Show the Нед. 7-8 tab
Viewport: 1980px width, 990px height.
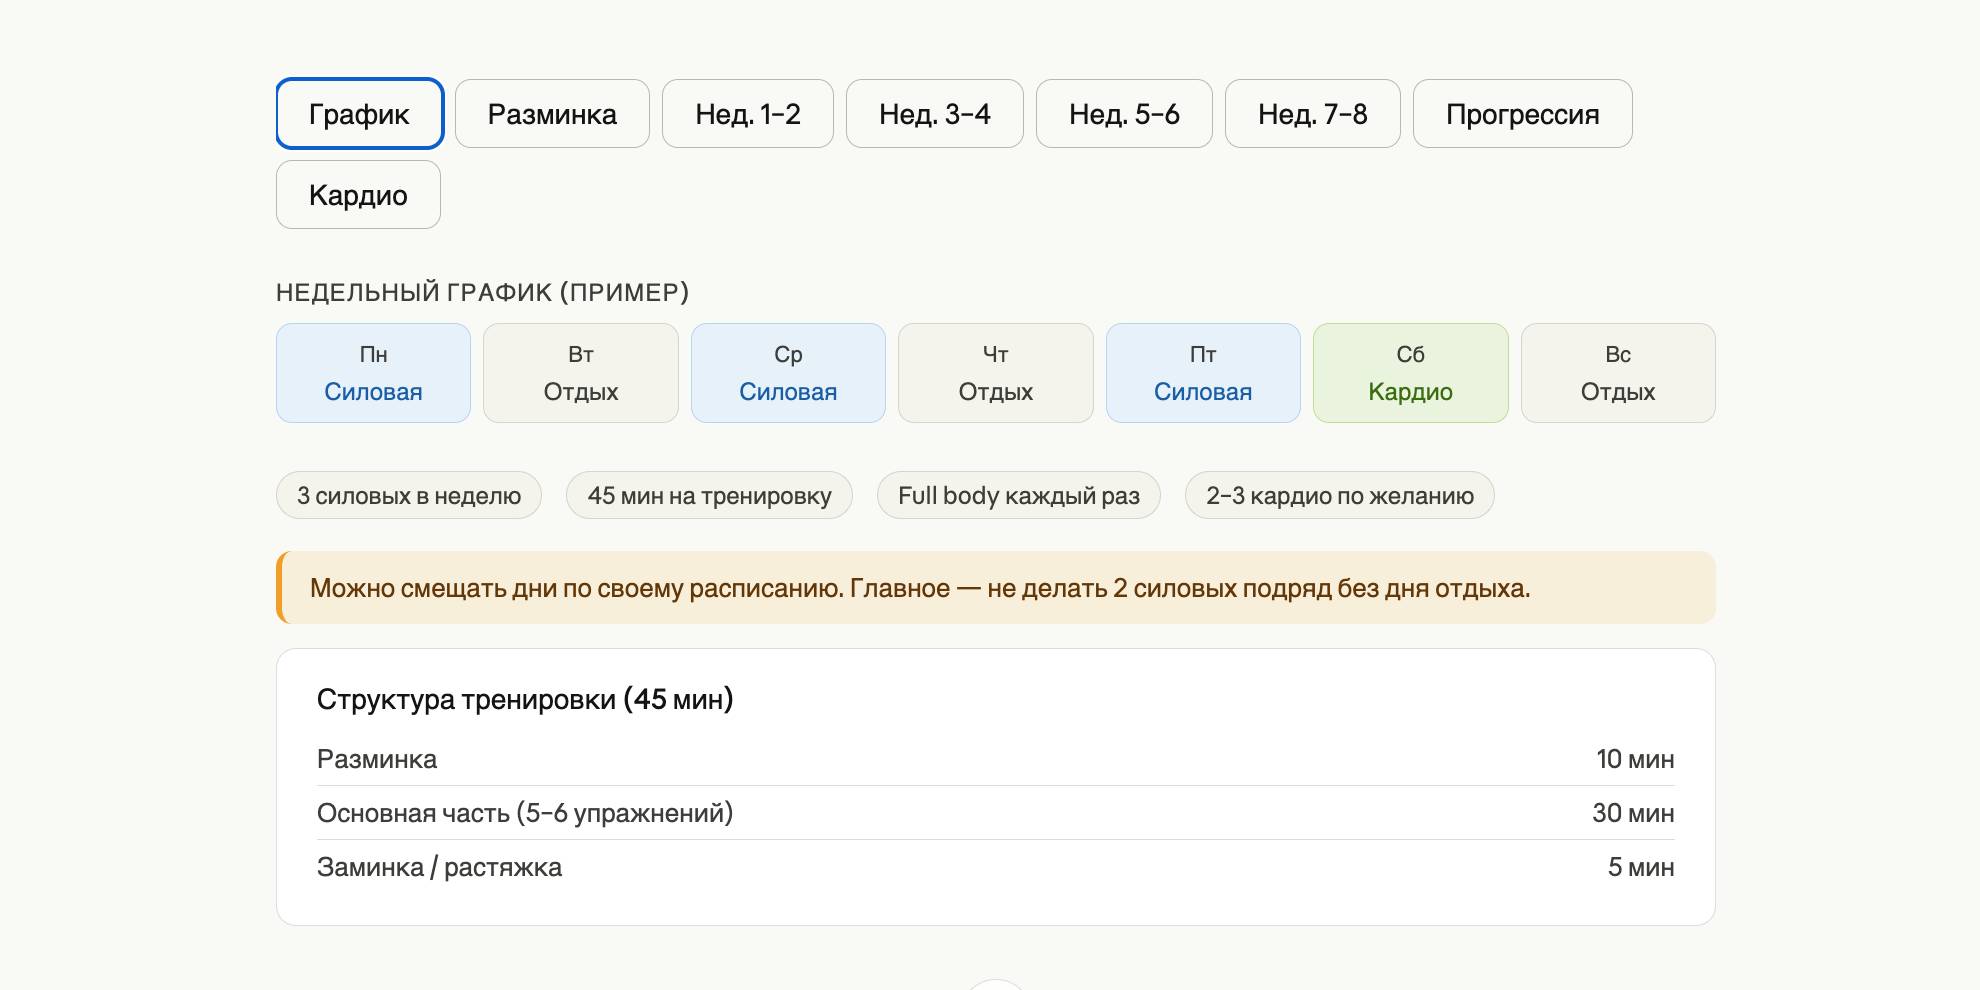(x=1312, y=114)
